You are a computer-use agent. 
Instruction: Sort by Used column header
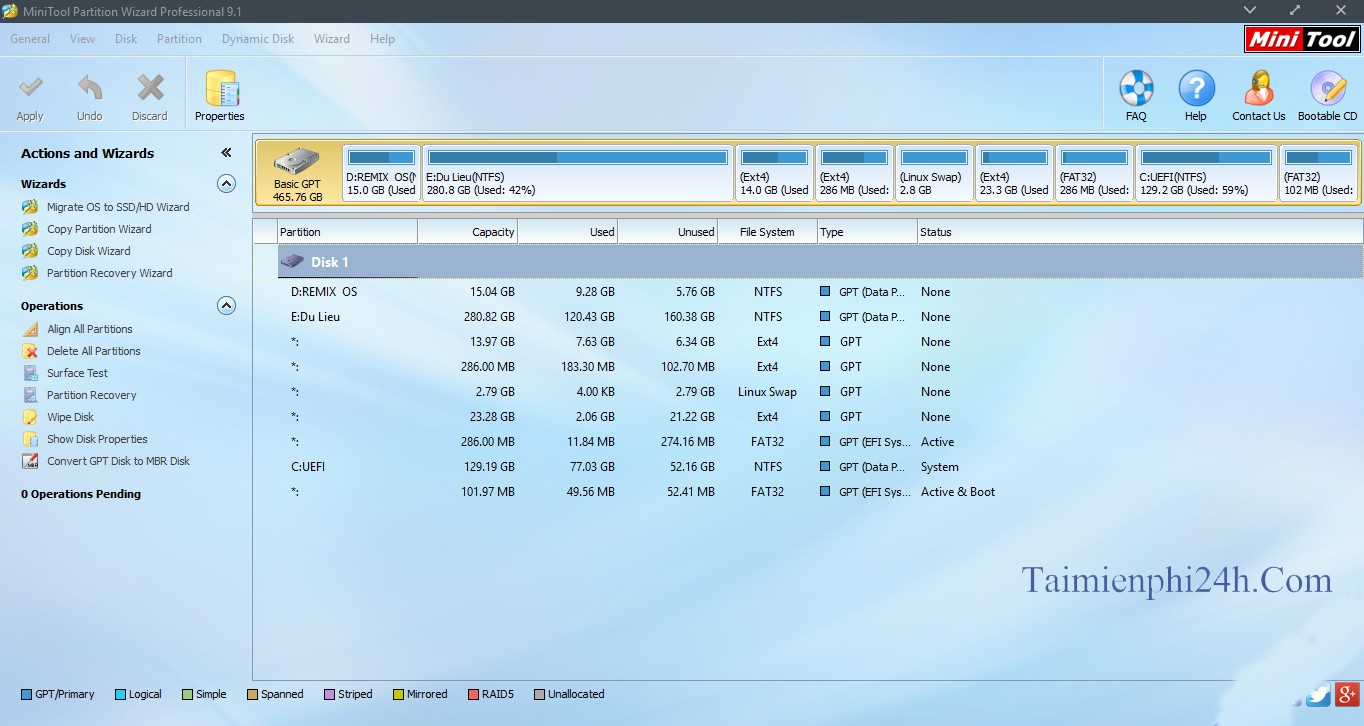pos(568,232)
